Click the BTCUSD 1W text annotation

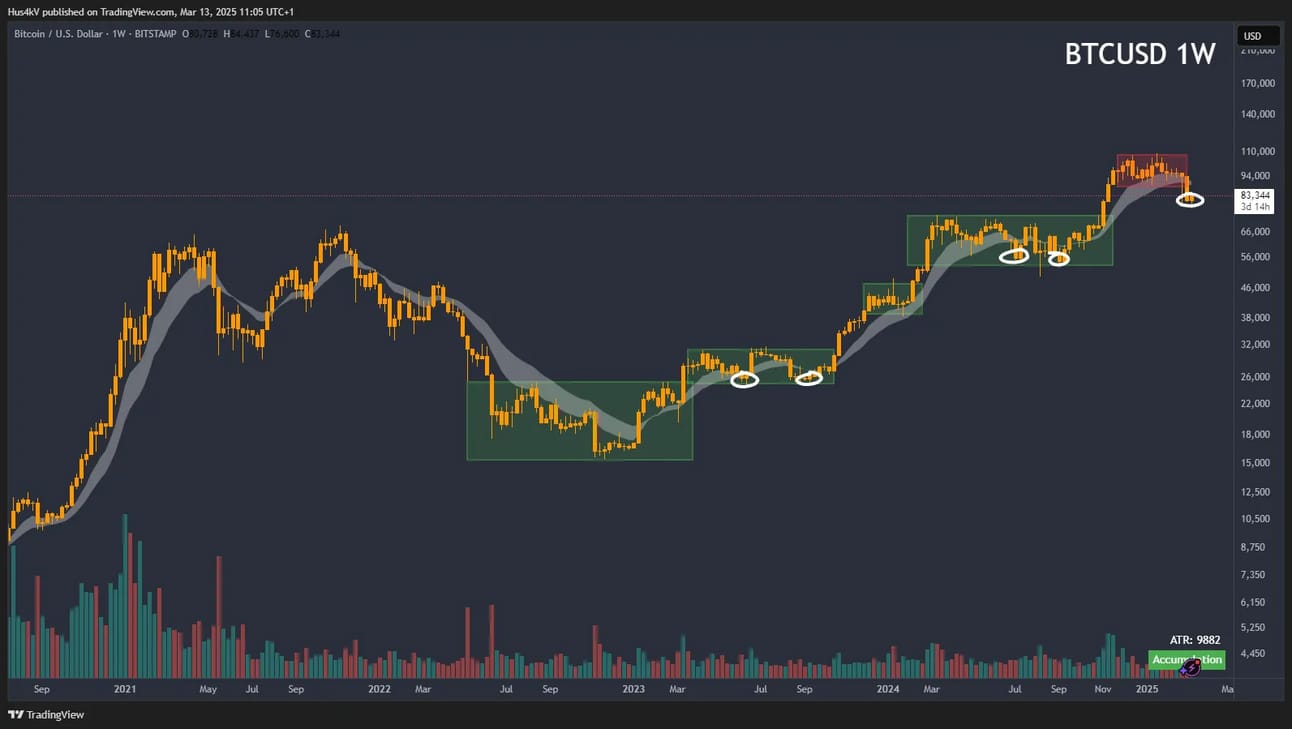(1140, 54)
